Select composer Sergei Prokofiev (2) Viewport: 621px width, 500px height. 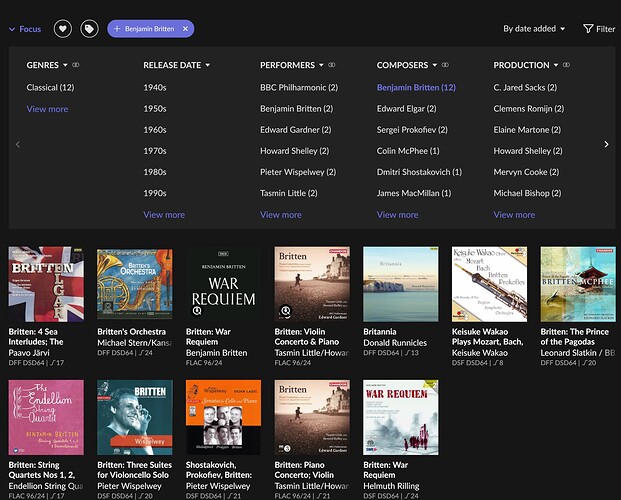(x=412, y=130)
